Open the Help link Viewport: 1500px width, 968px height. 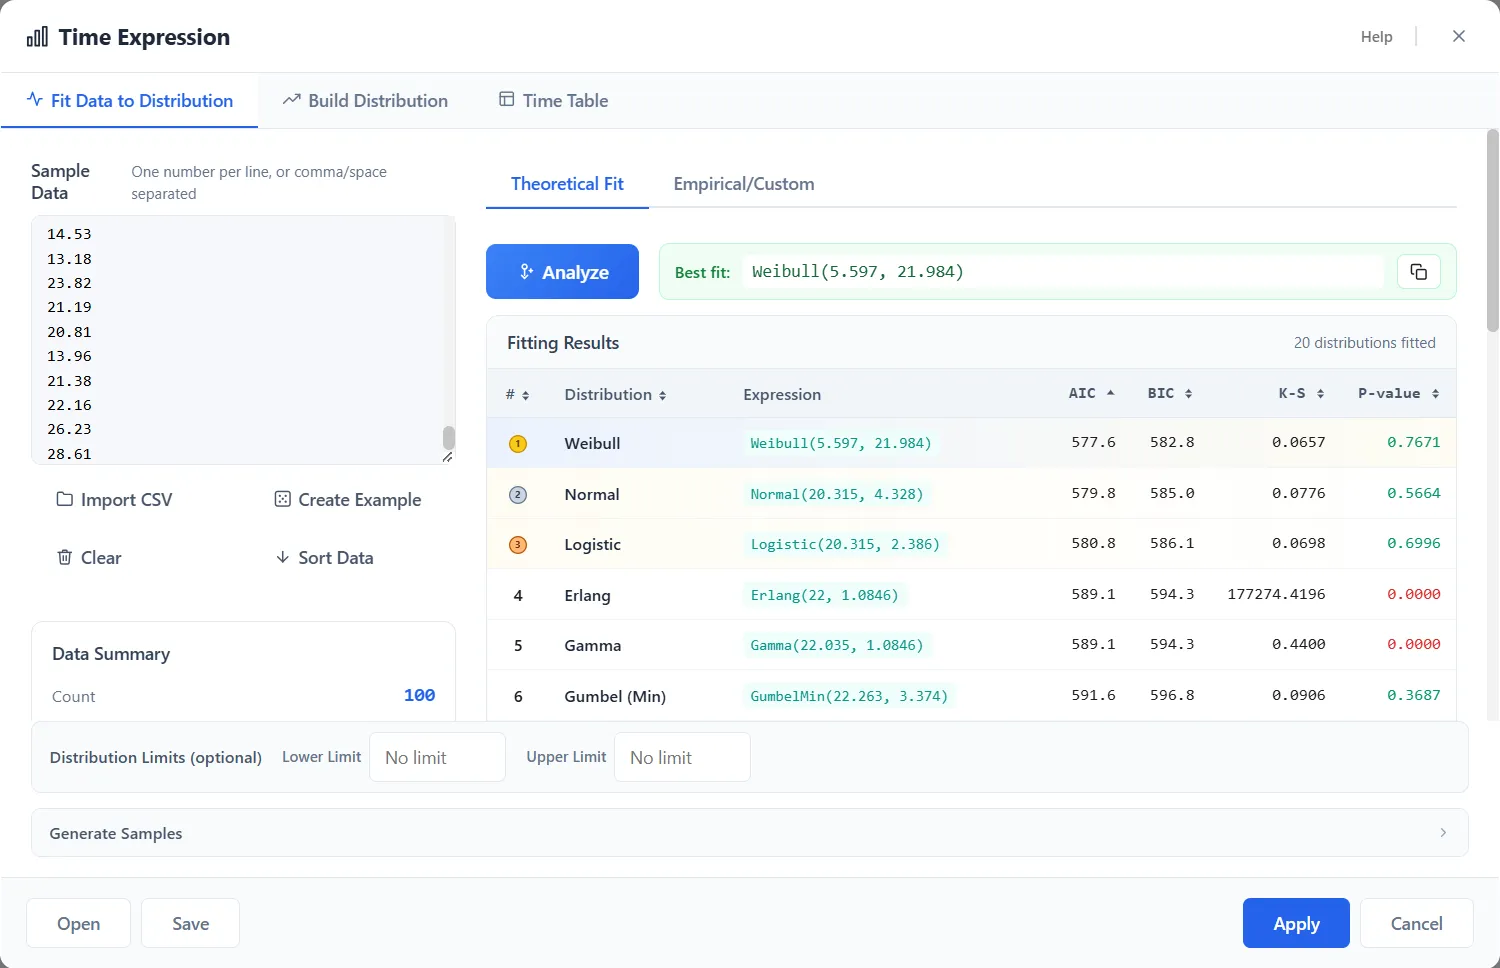tap(1376, 37)
